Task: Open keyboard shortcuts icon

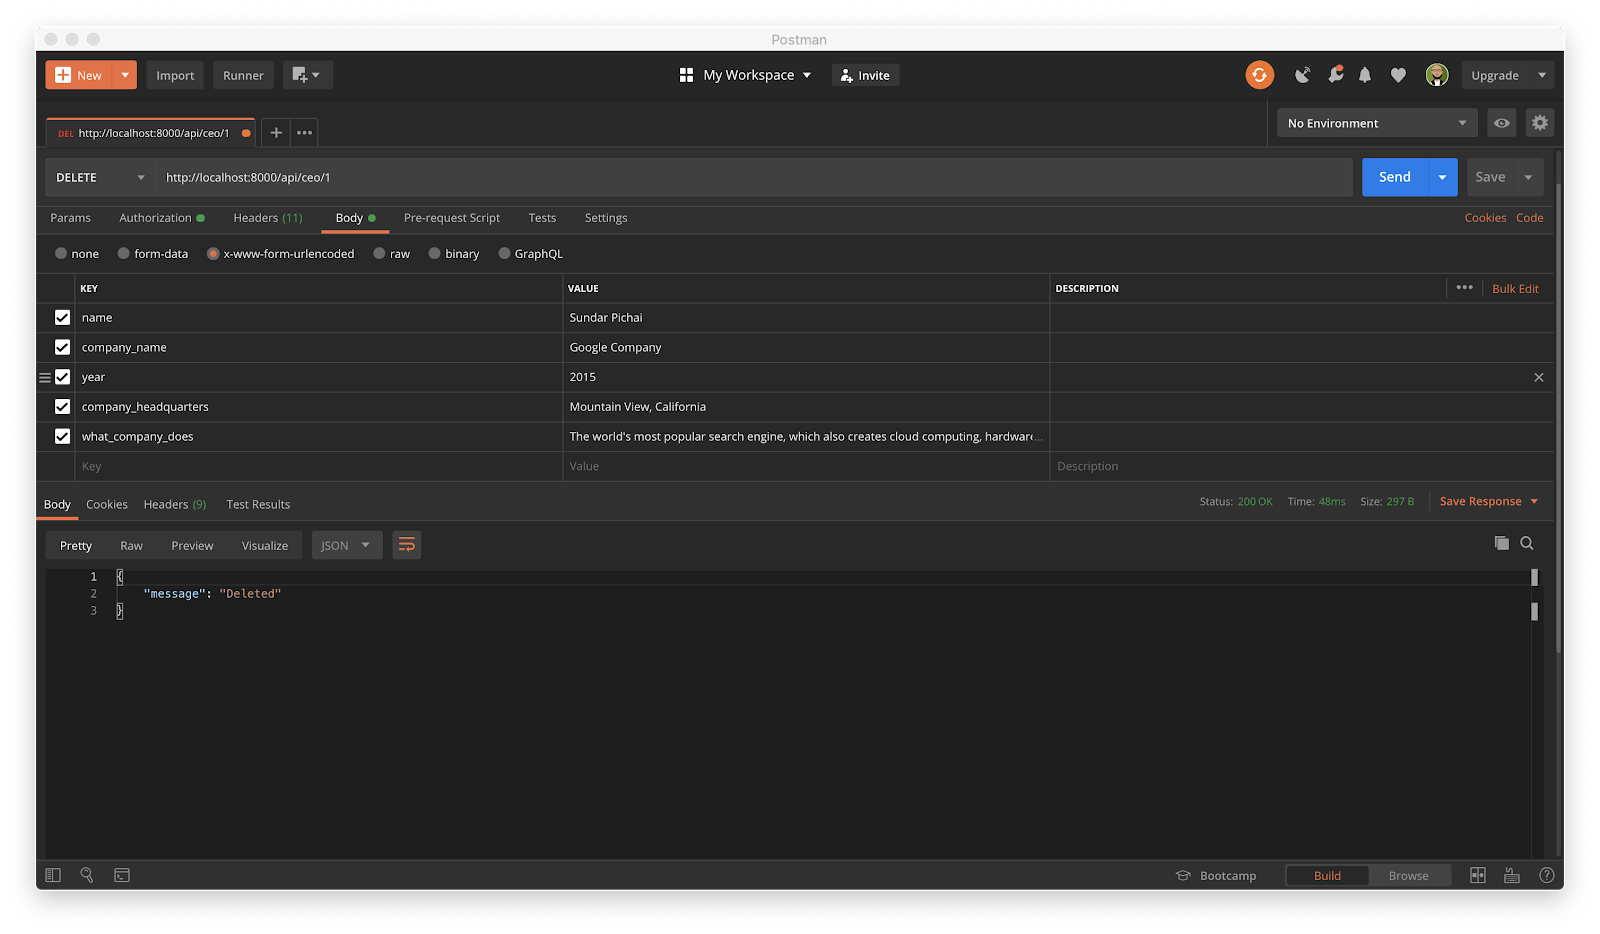Action: 1512,875
